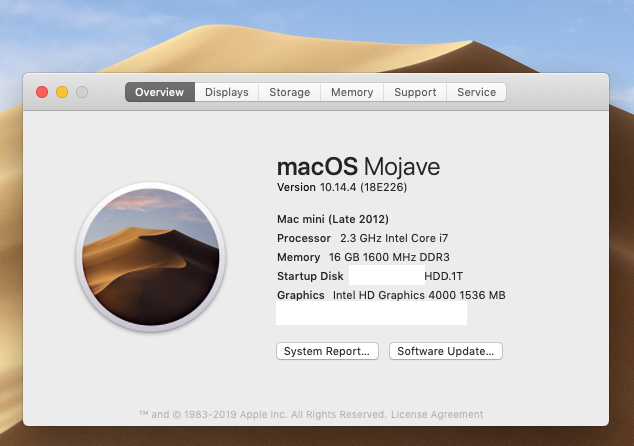This screenshot has width=634, height=446.
Task: Click processor value 2.3 GHz Intel Core i7
Action: 394,238
